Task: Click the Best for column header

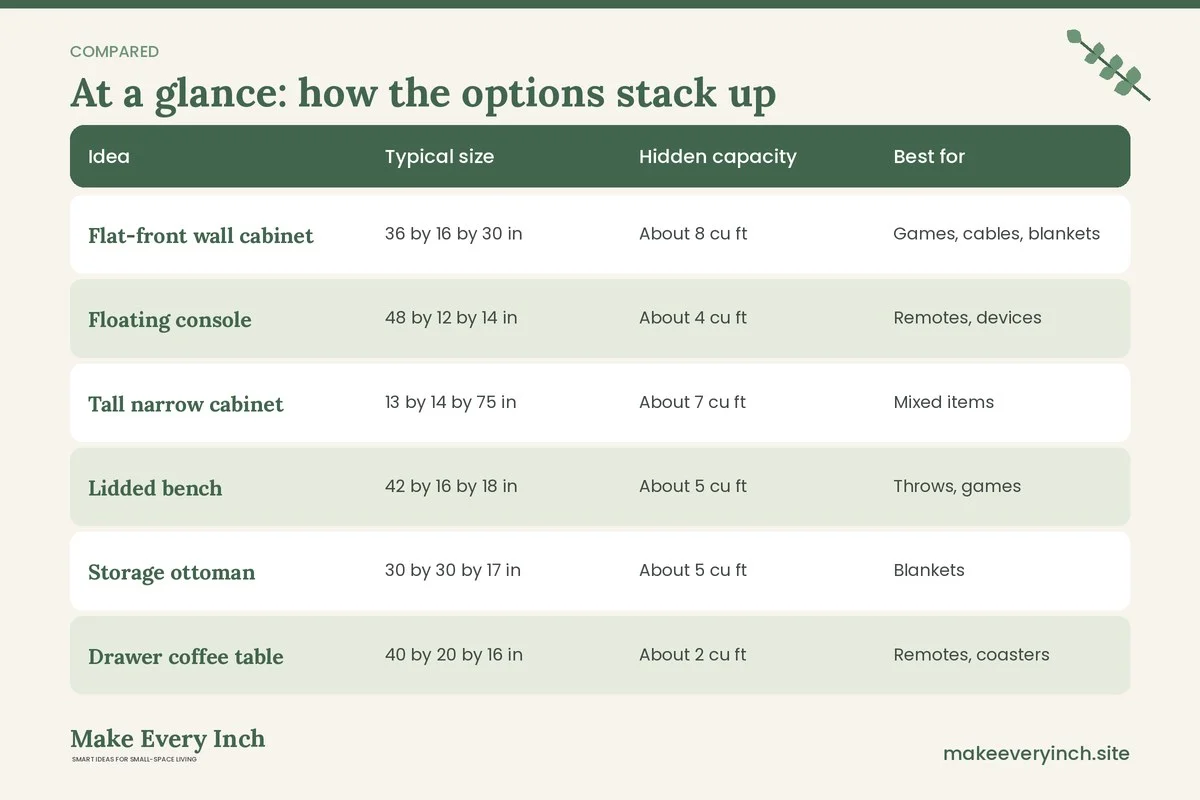Action: pos(929,156)
